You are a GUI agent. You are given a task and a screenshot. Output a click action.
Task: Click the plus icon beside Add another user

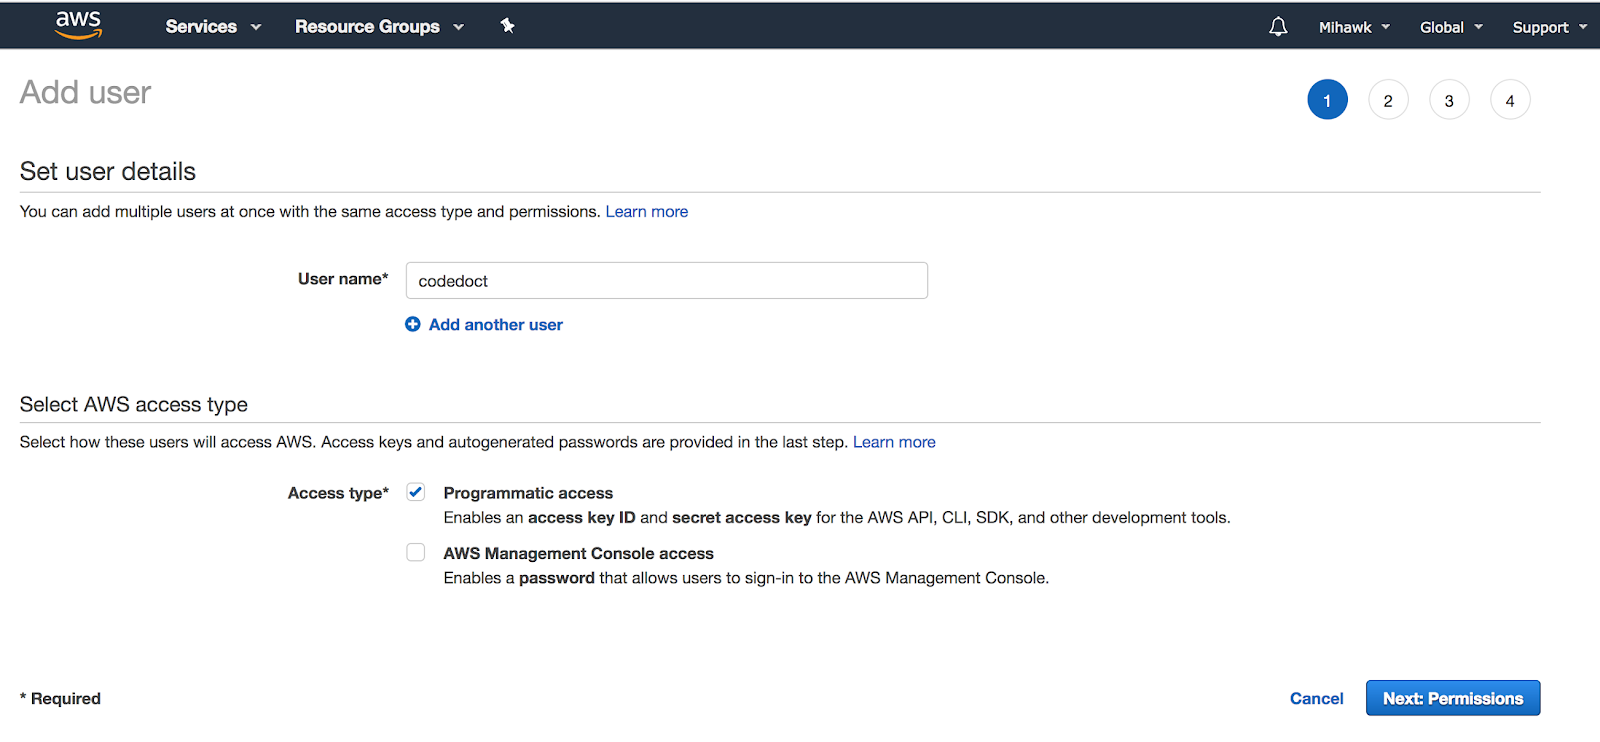[x=412, y=324]
